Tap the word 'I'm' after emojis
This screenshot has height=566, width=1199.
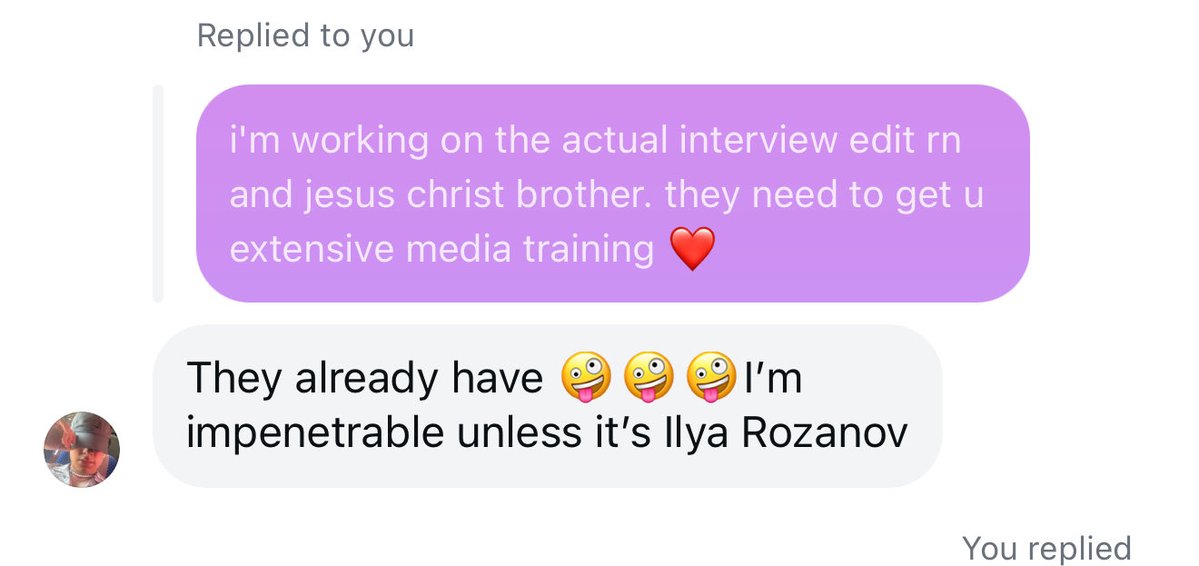point(773,377)
